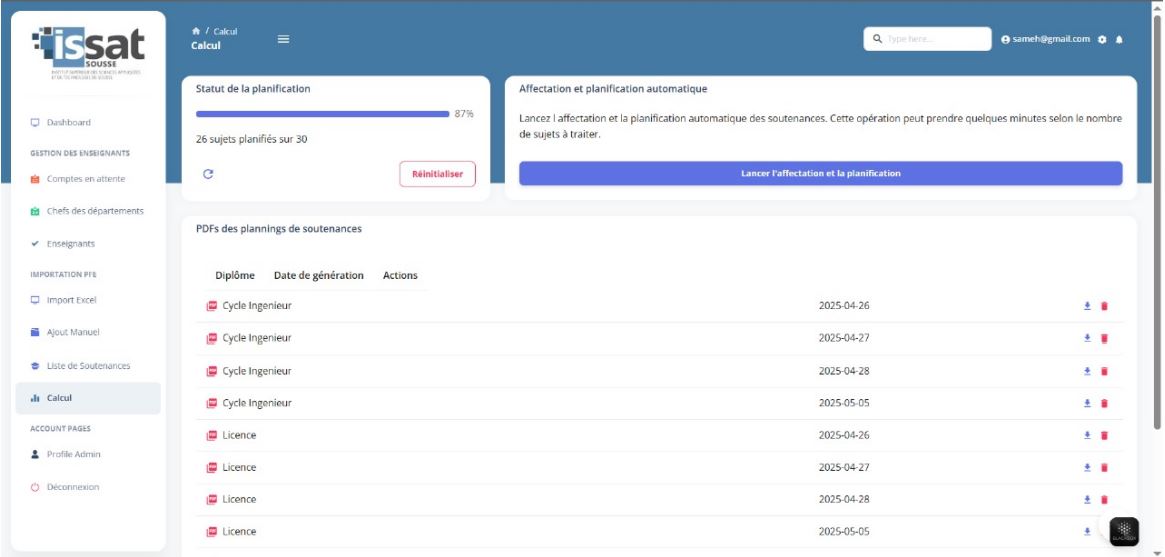Click the planning progress bar at 87%
The width and height of the screenshot is (1165, 557).
click(322, 114)
